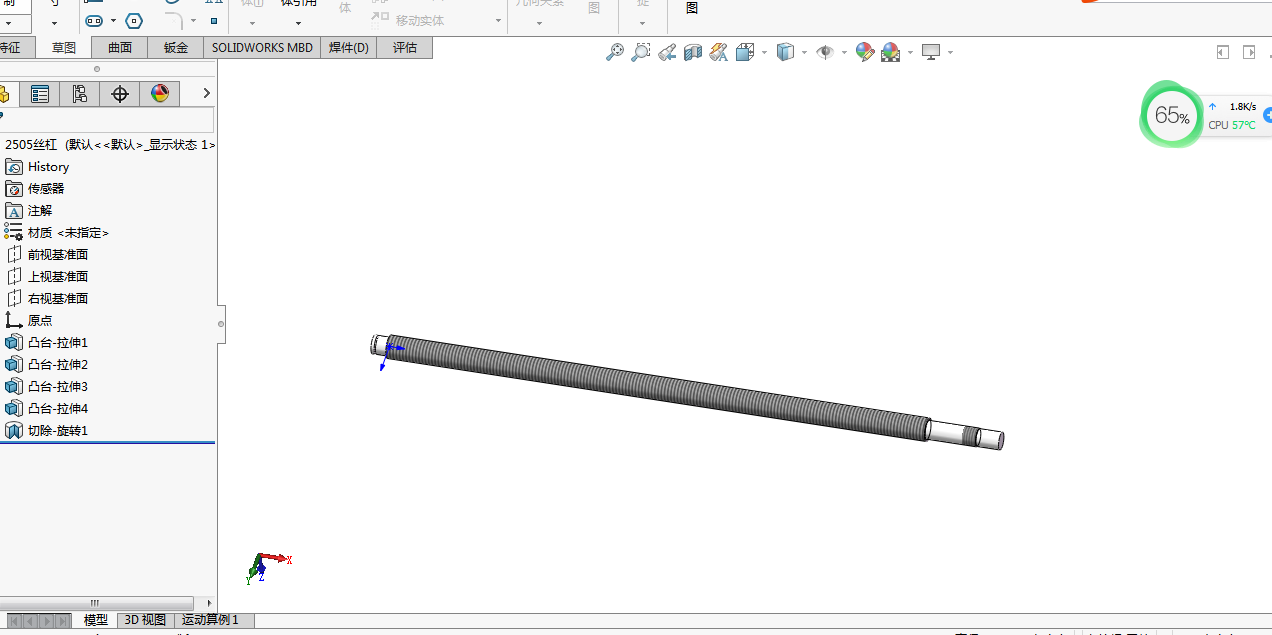This screenshot has width=1272, height=635.
Task: Open the View Orientation dropdown arrow
Action: (x=764, y=52)
